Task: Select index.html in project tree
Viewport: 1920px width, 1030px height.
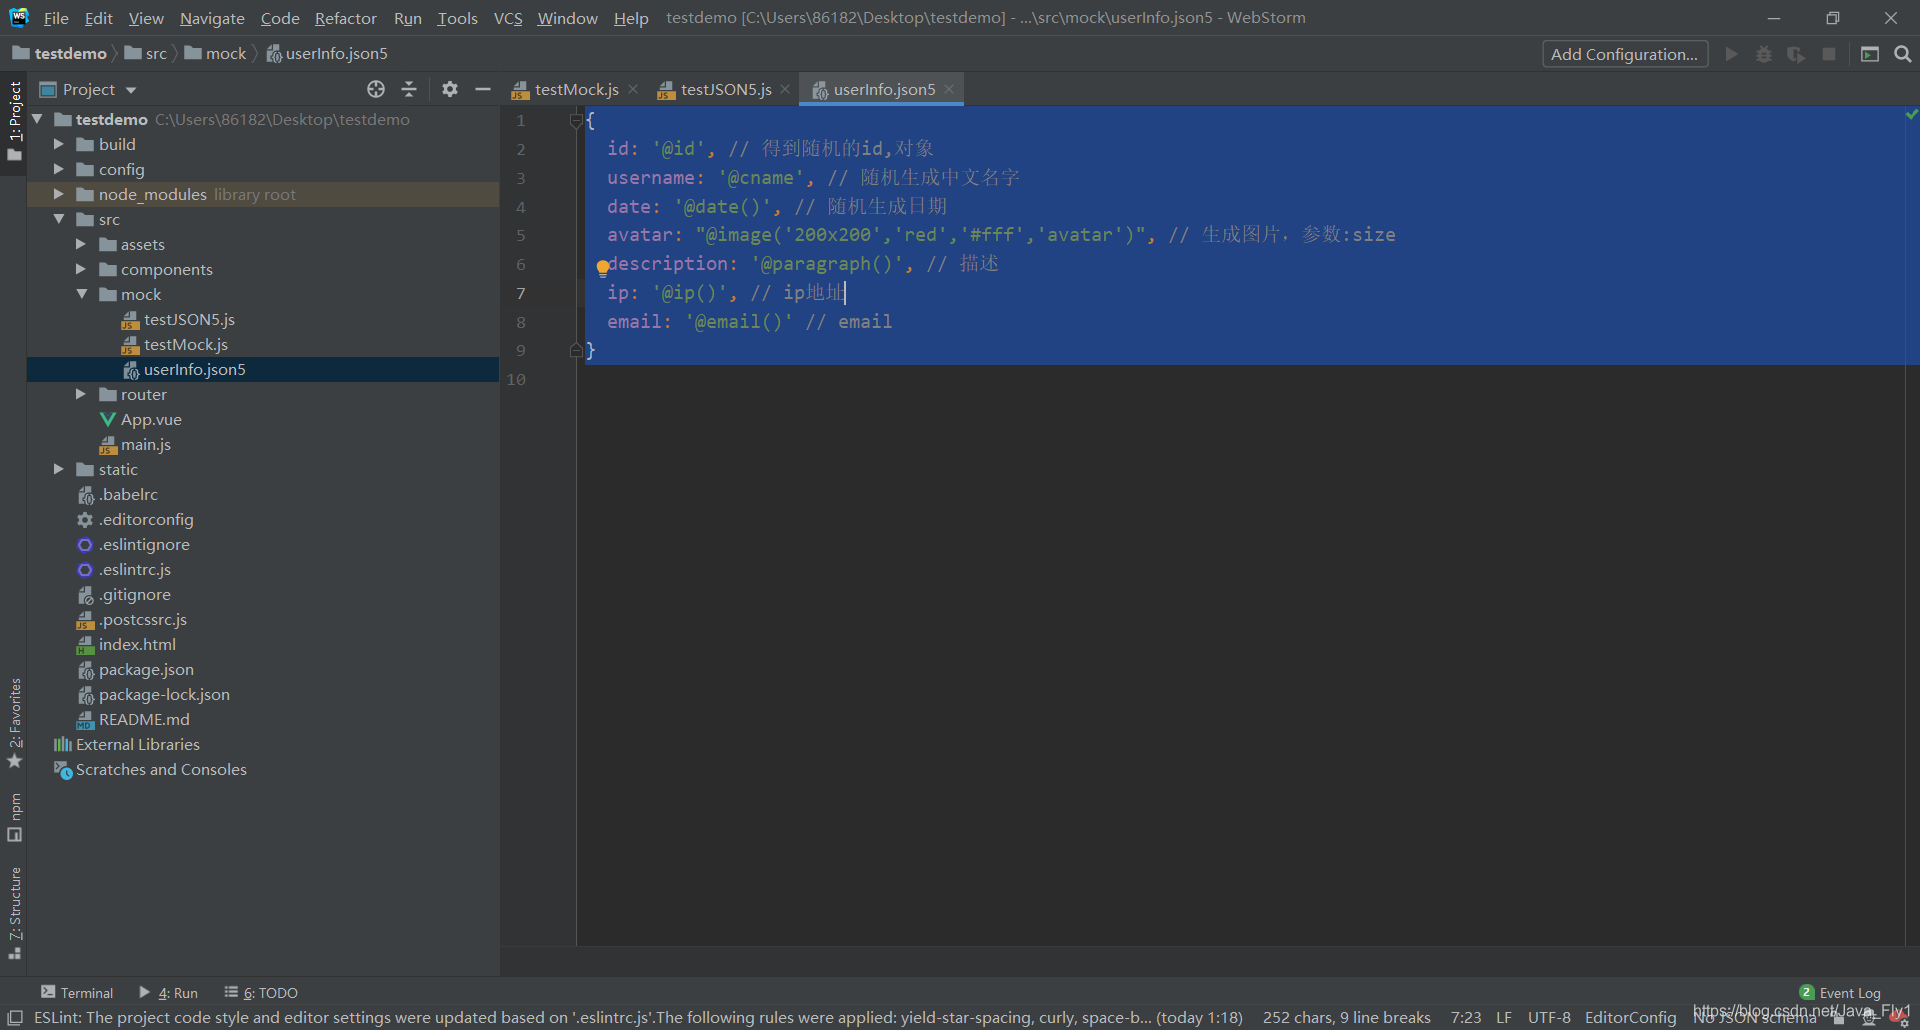Action: (x=137, y=644)
